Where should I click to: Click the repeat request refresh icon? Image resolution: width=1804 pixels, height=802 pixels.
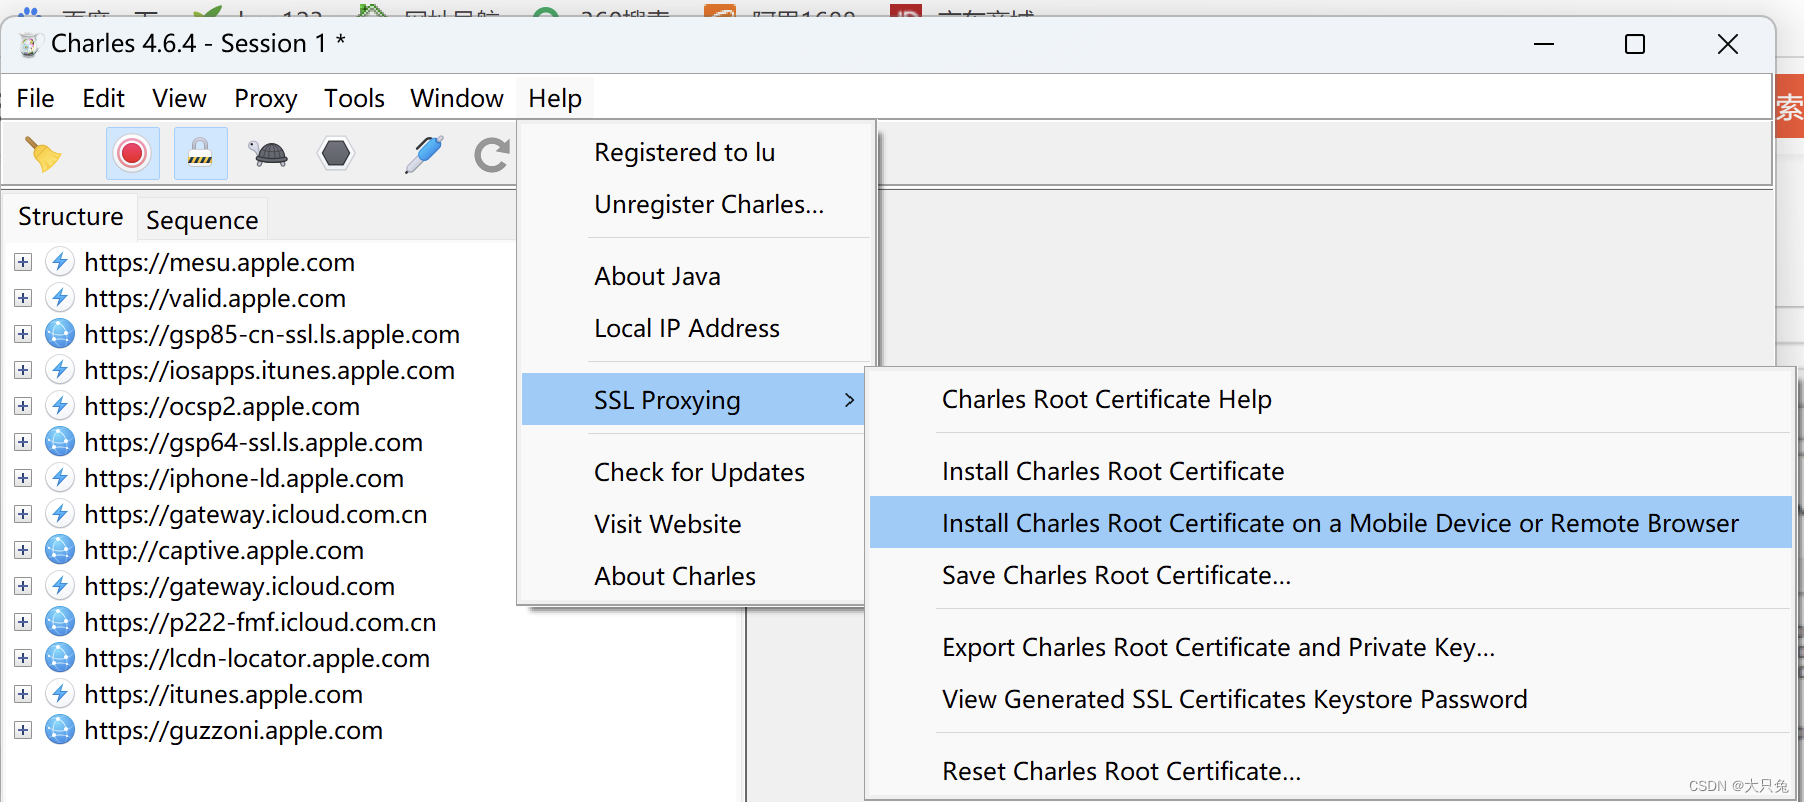tap(491, 154)
